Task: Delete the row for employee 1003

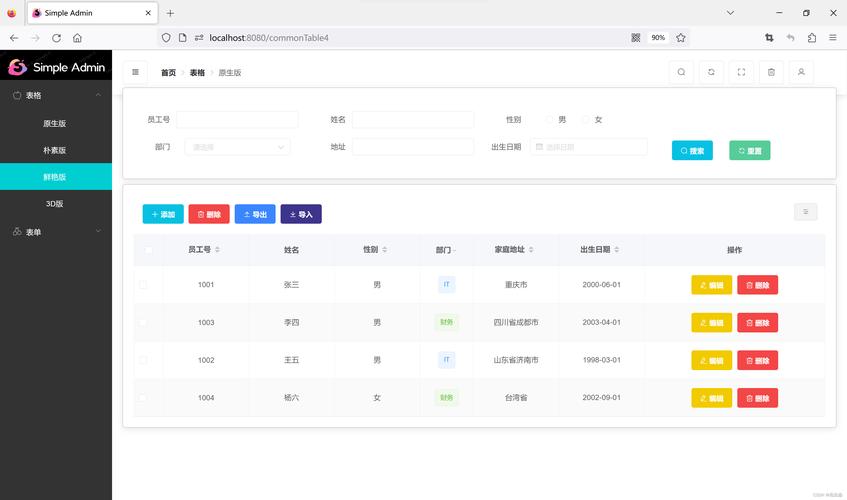Action: [757, 323]
